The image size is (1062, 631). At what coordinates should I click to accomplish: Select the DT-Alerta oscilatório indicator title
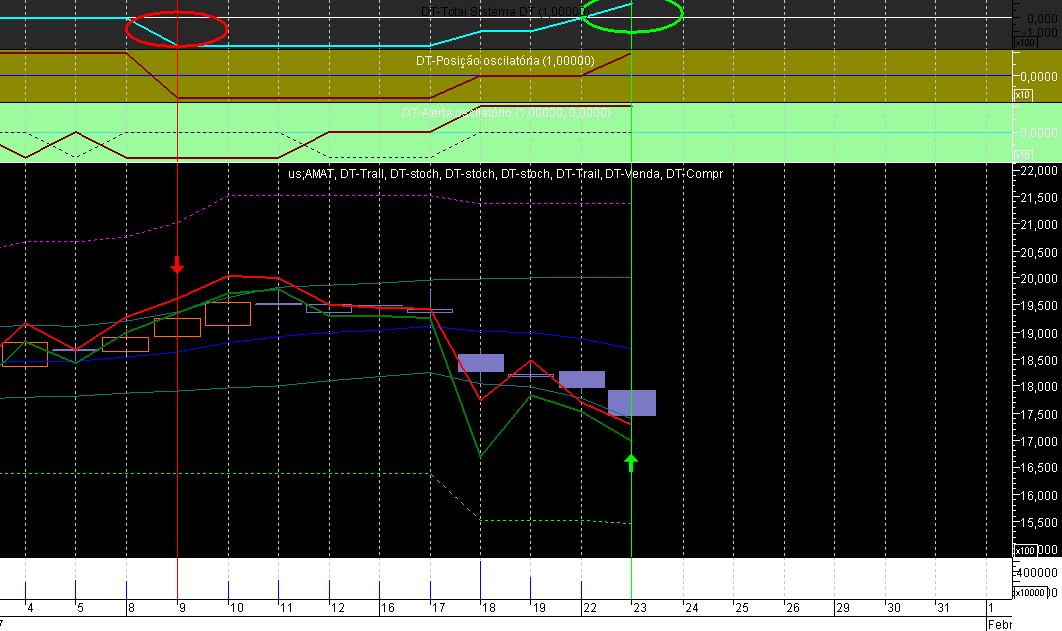[x=506, y=112]
